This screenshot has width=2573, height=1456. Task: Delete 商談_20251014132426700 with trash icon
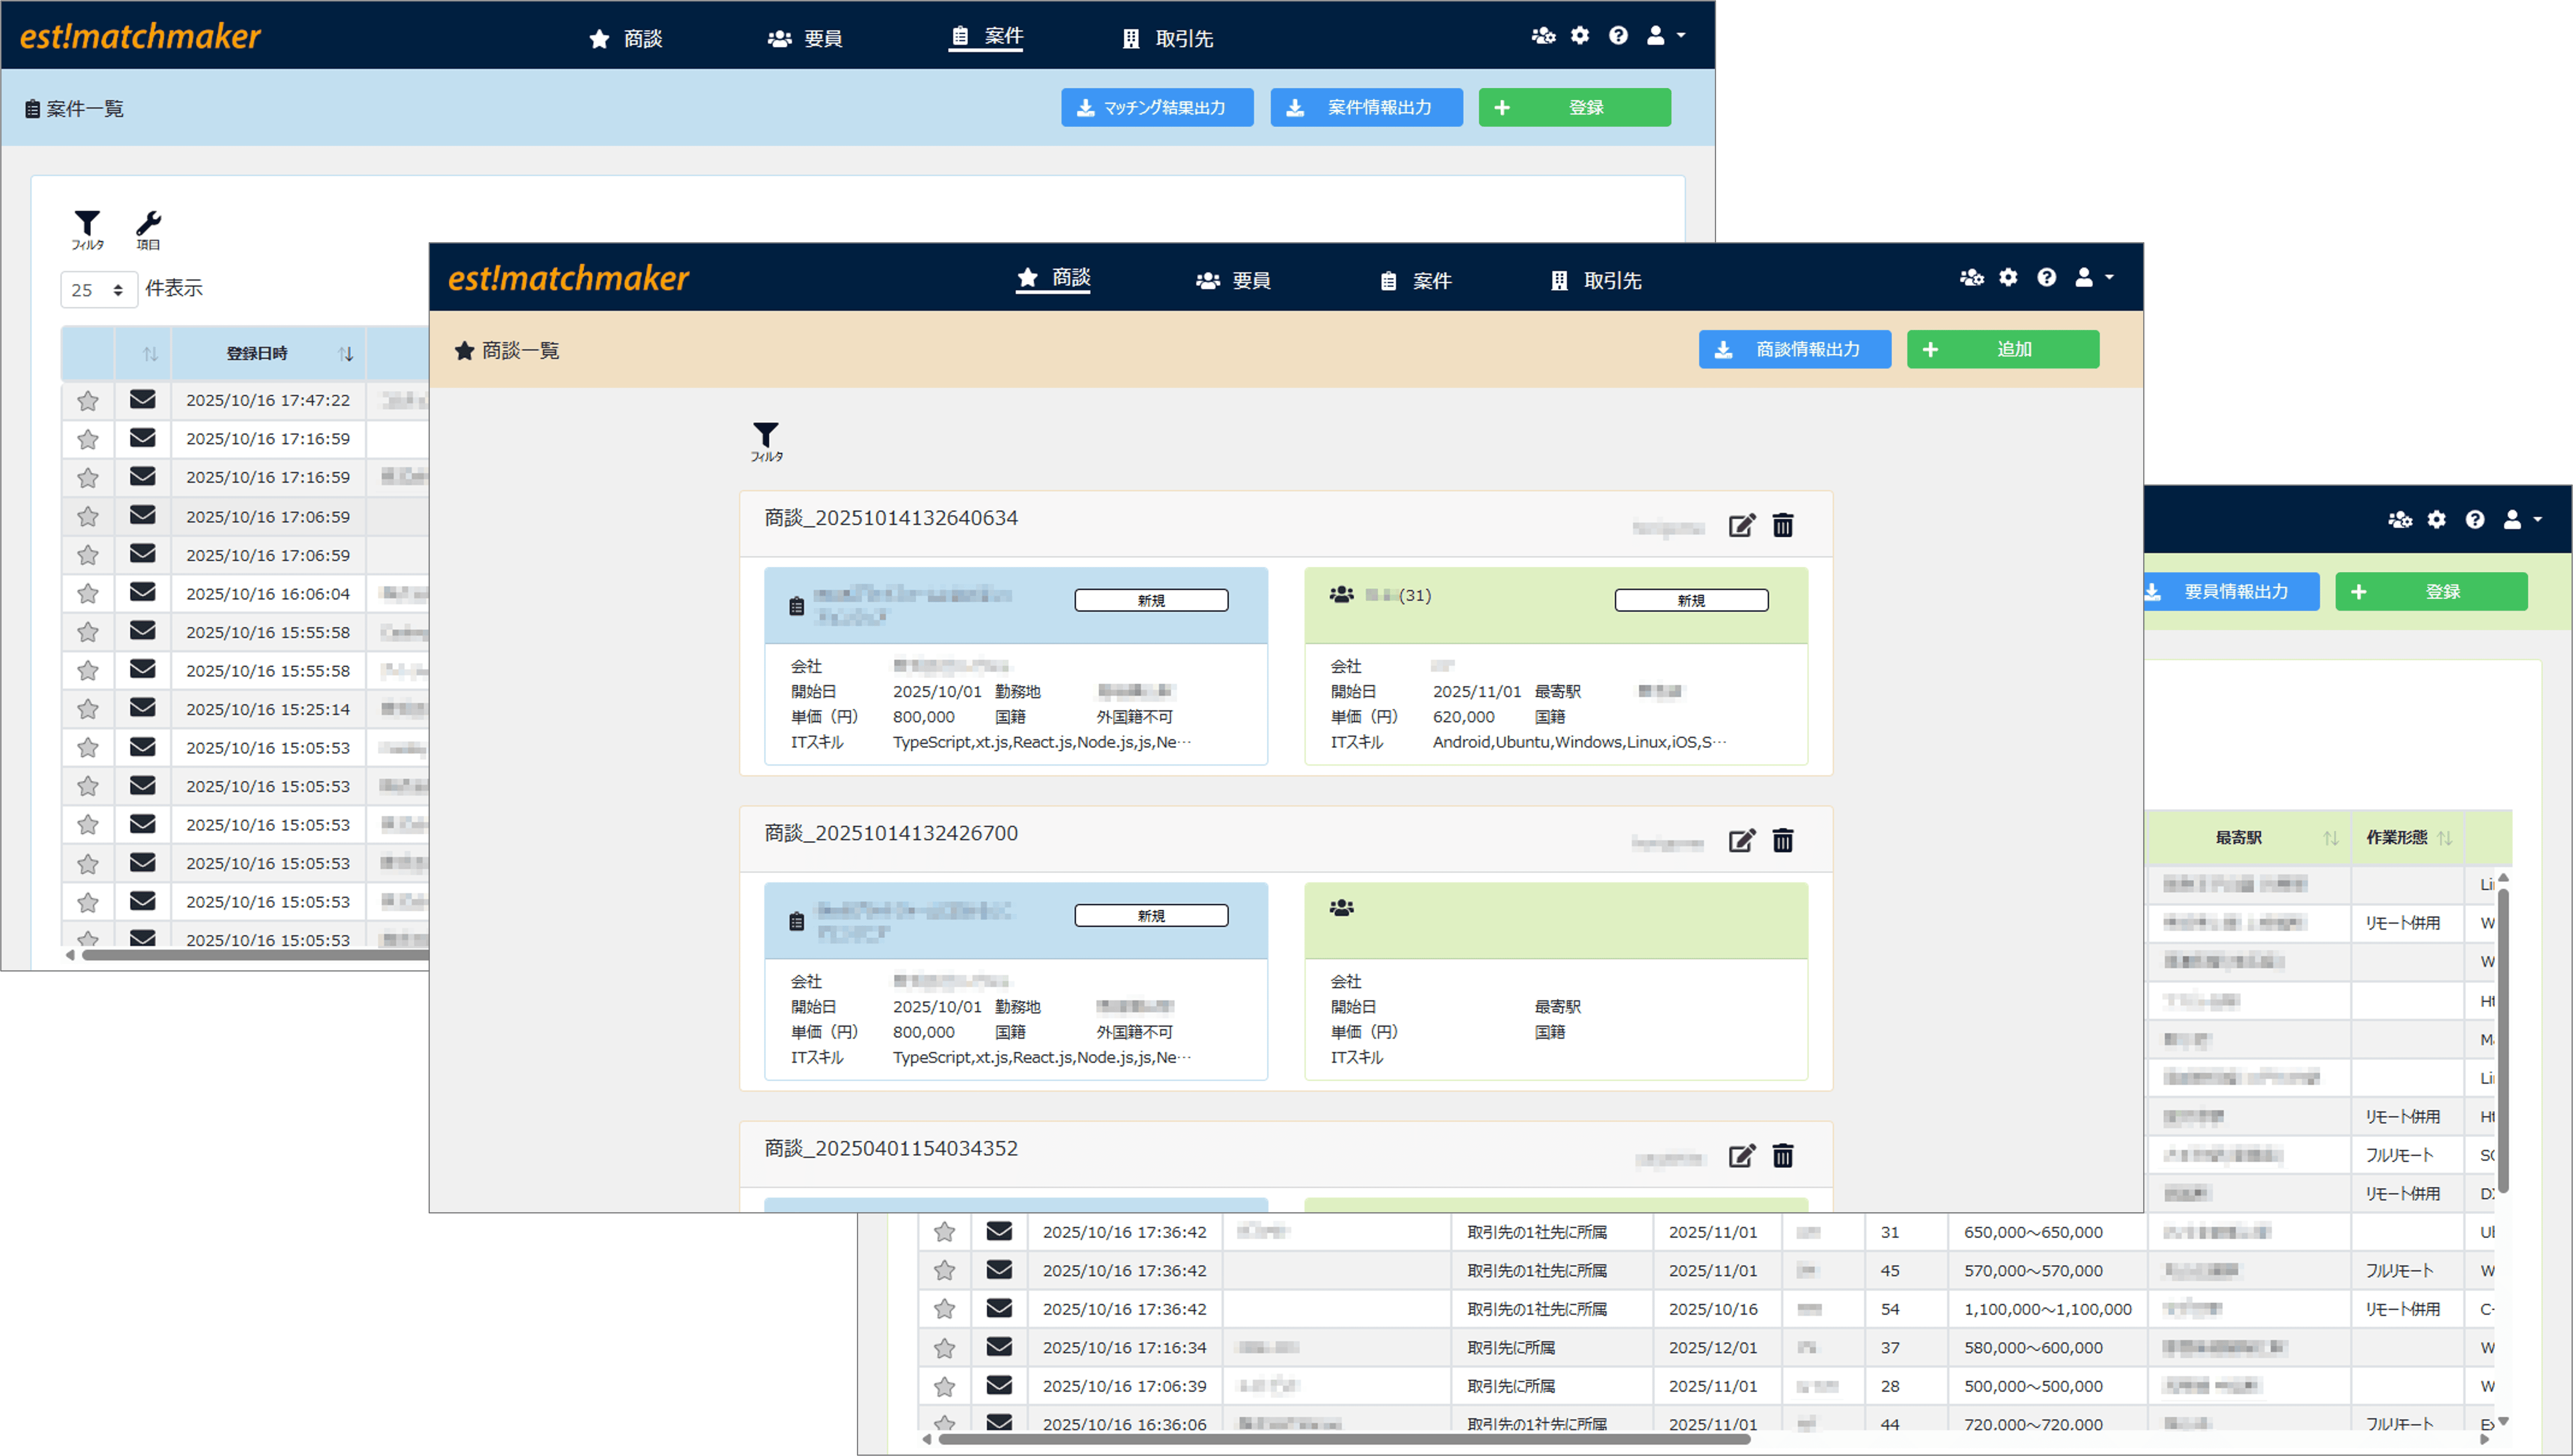[1783, 841]
